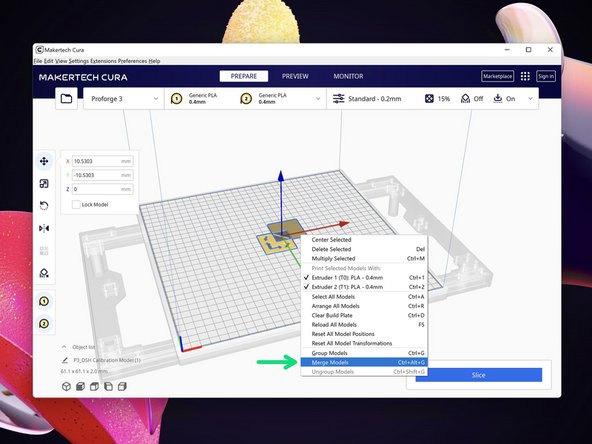Choose Reset All Model Transformations
Image resolution: width=592 pixels, height=444 pixels.
364,343
